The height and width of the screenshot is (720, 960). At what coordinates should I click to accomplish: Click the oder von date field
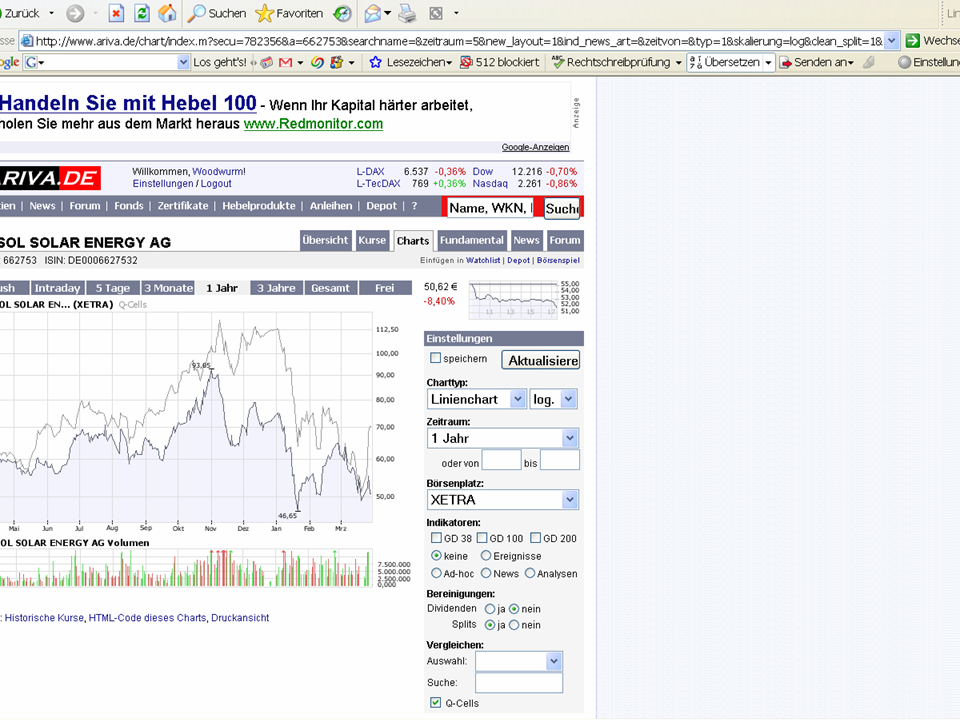pos(501,460)
